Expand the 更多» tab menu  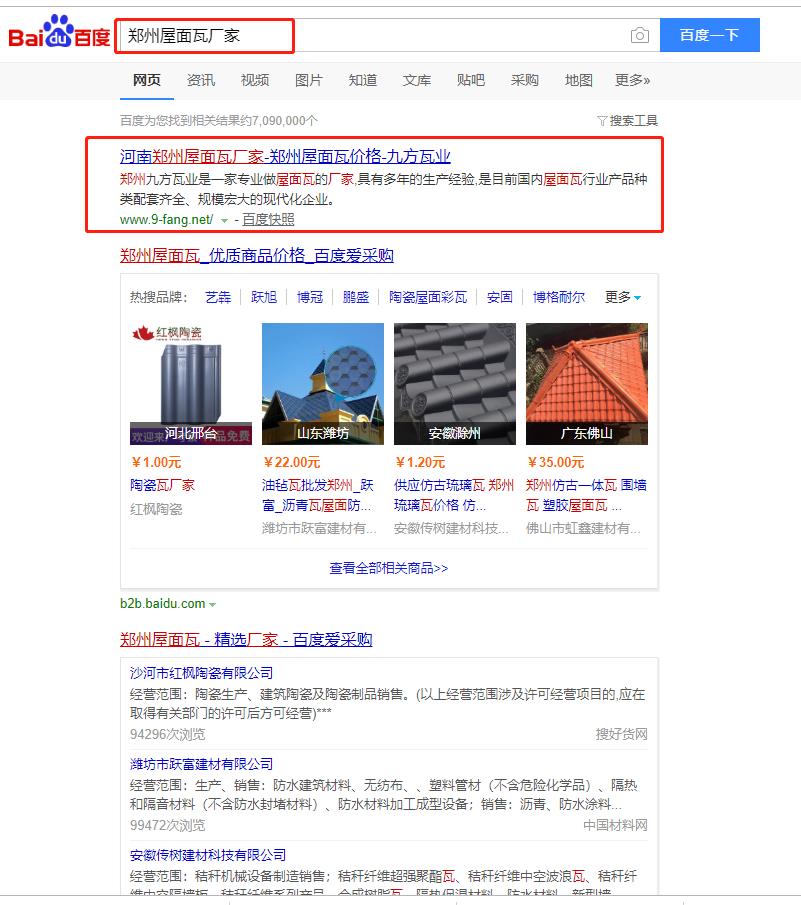tap(632, 80)
